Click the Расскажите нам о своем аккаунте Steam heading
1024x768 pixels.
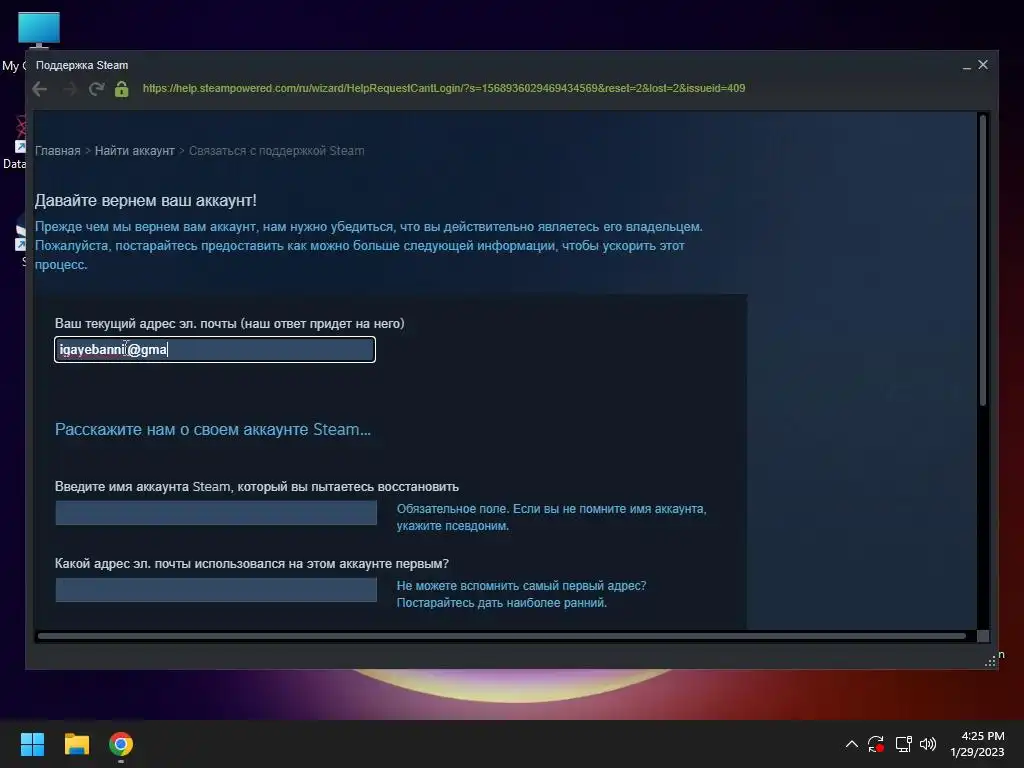click(213, 429)
